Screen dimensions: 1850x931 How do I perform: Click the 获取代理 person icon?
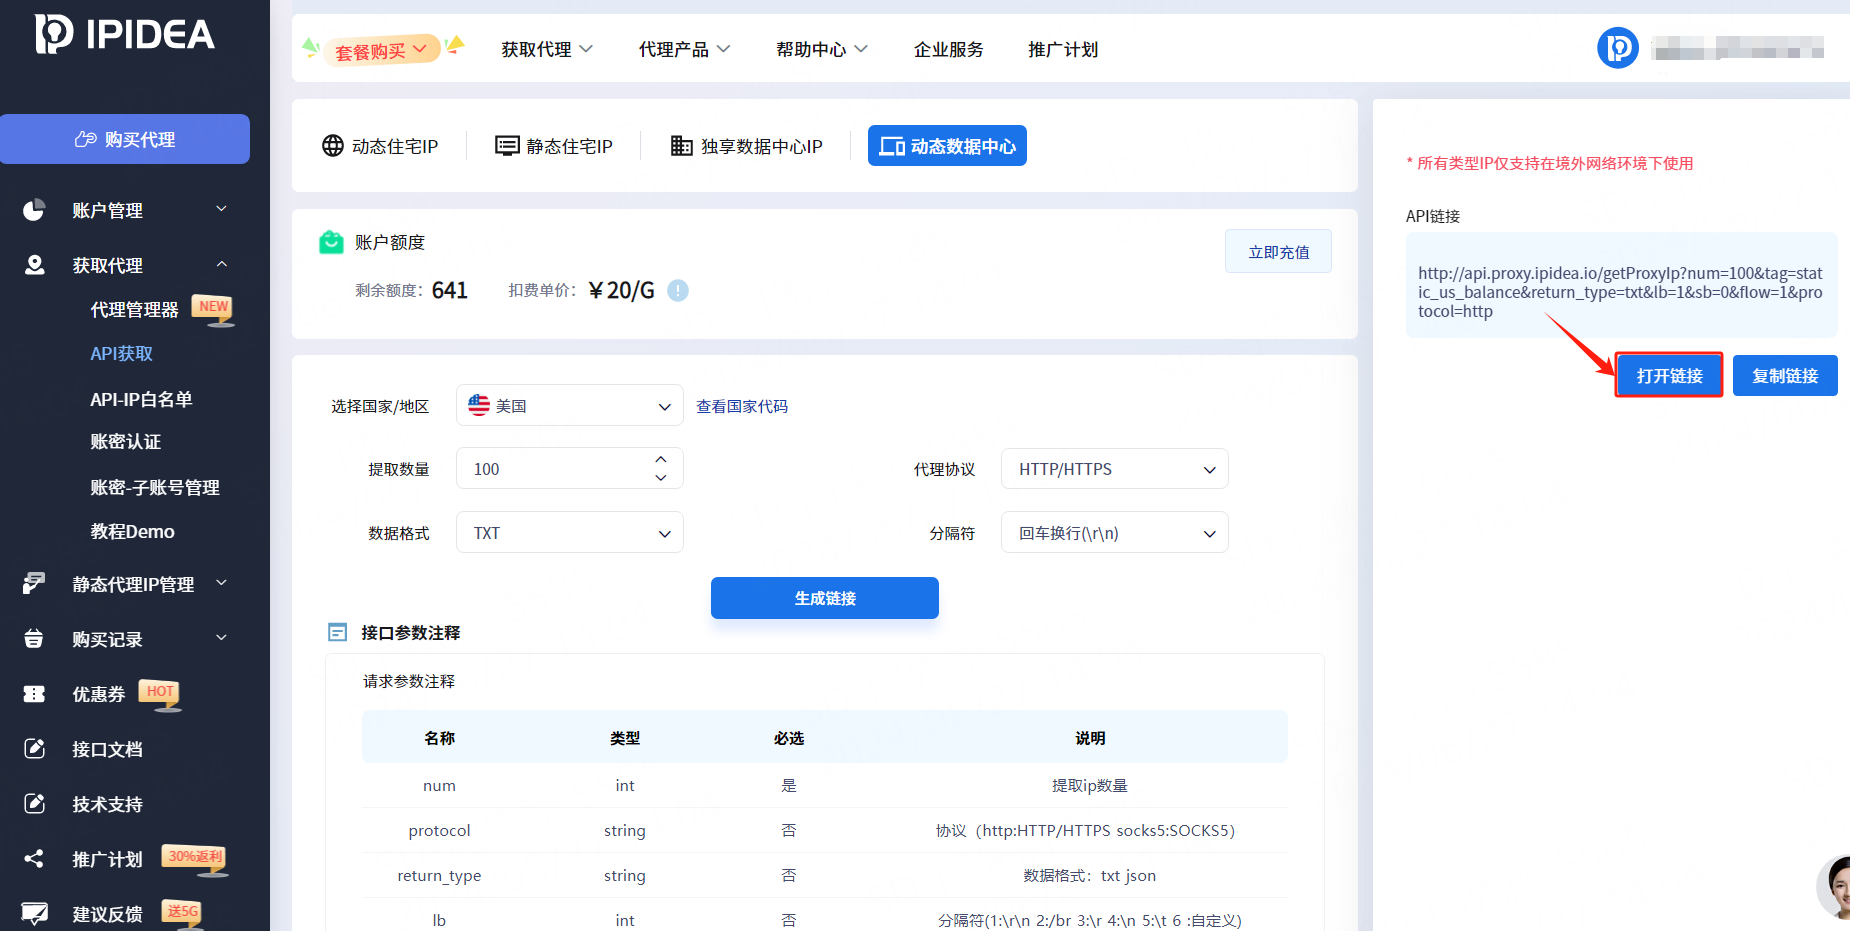(x=34, y=265)
